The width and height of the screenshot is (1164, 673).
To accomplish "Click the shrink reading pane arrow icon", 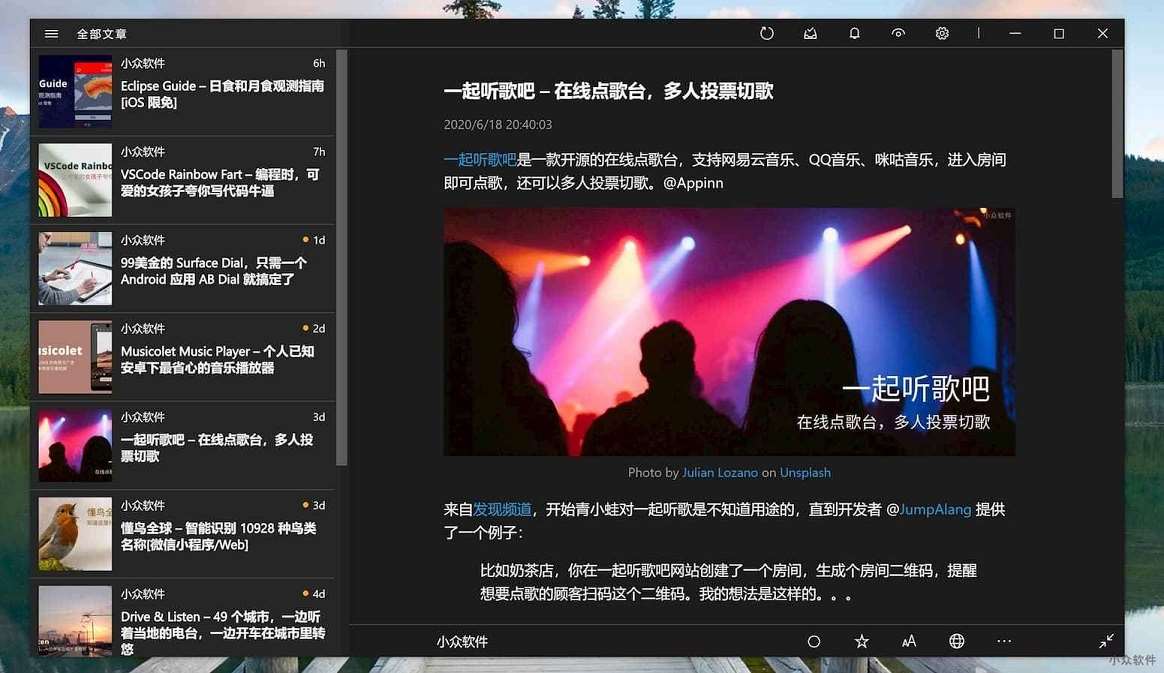I will (x=1106, y=641).
